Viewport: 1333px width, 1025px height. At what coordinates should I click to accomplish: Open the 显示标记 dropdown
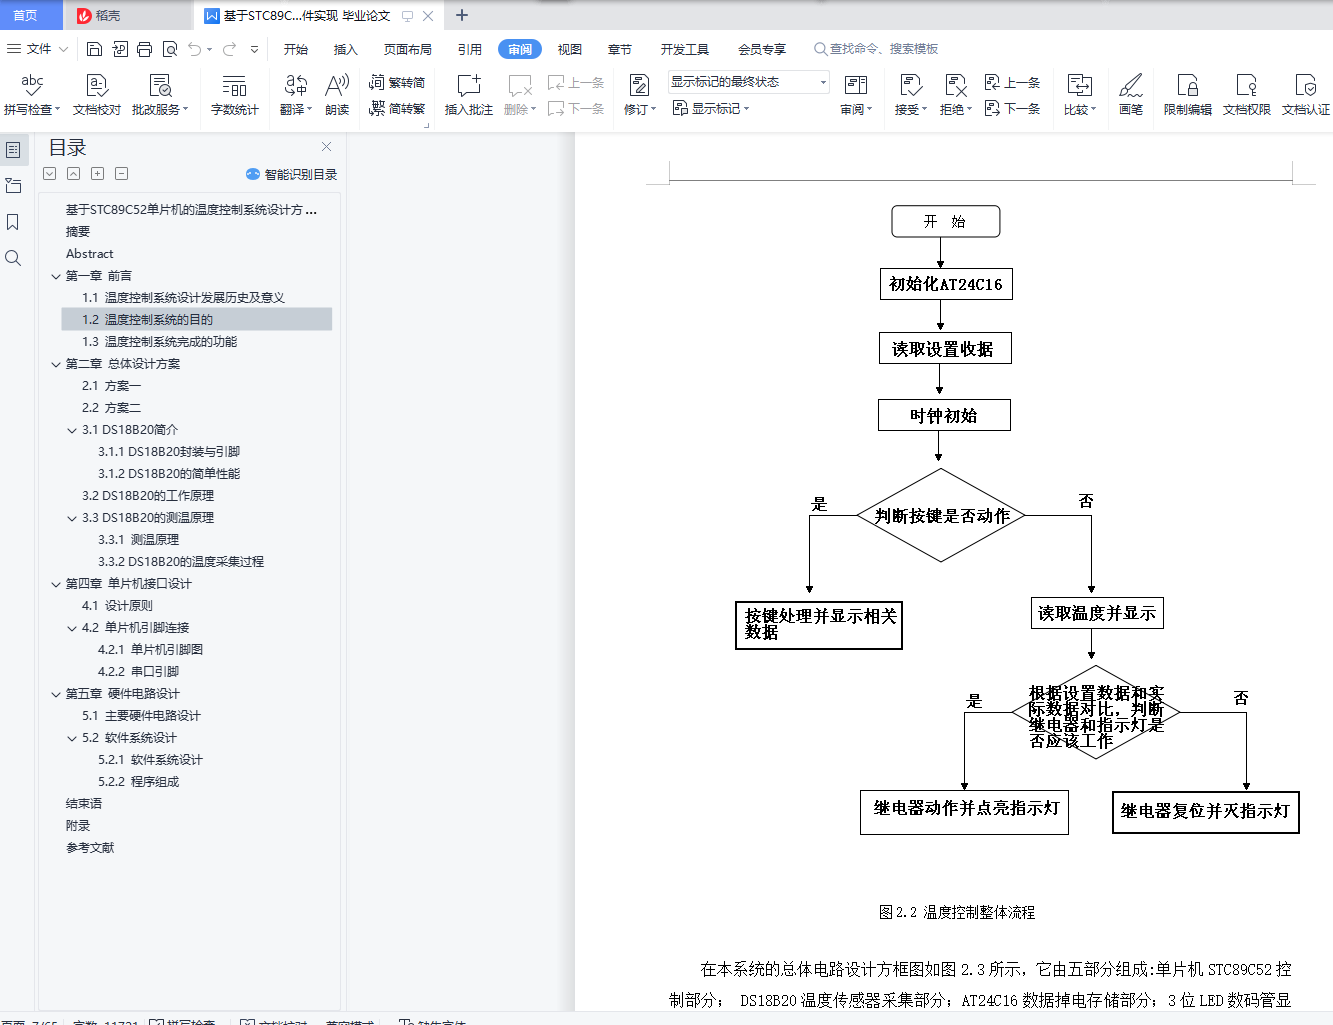click(710, 108)
